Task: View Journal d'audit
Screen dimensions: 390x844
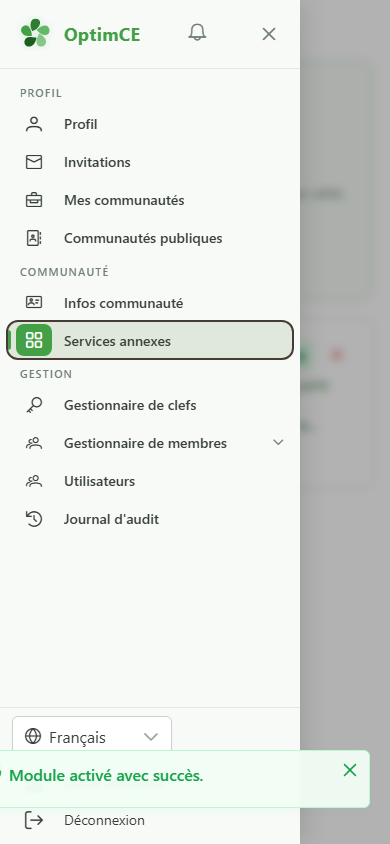Action: click(x=150, y=519)
